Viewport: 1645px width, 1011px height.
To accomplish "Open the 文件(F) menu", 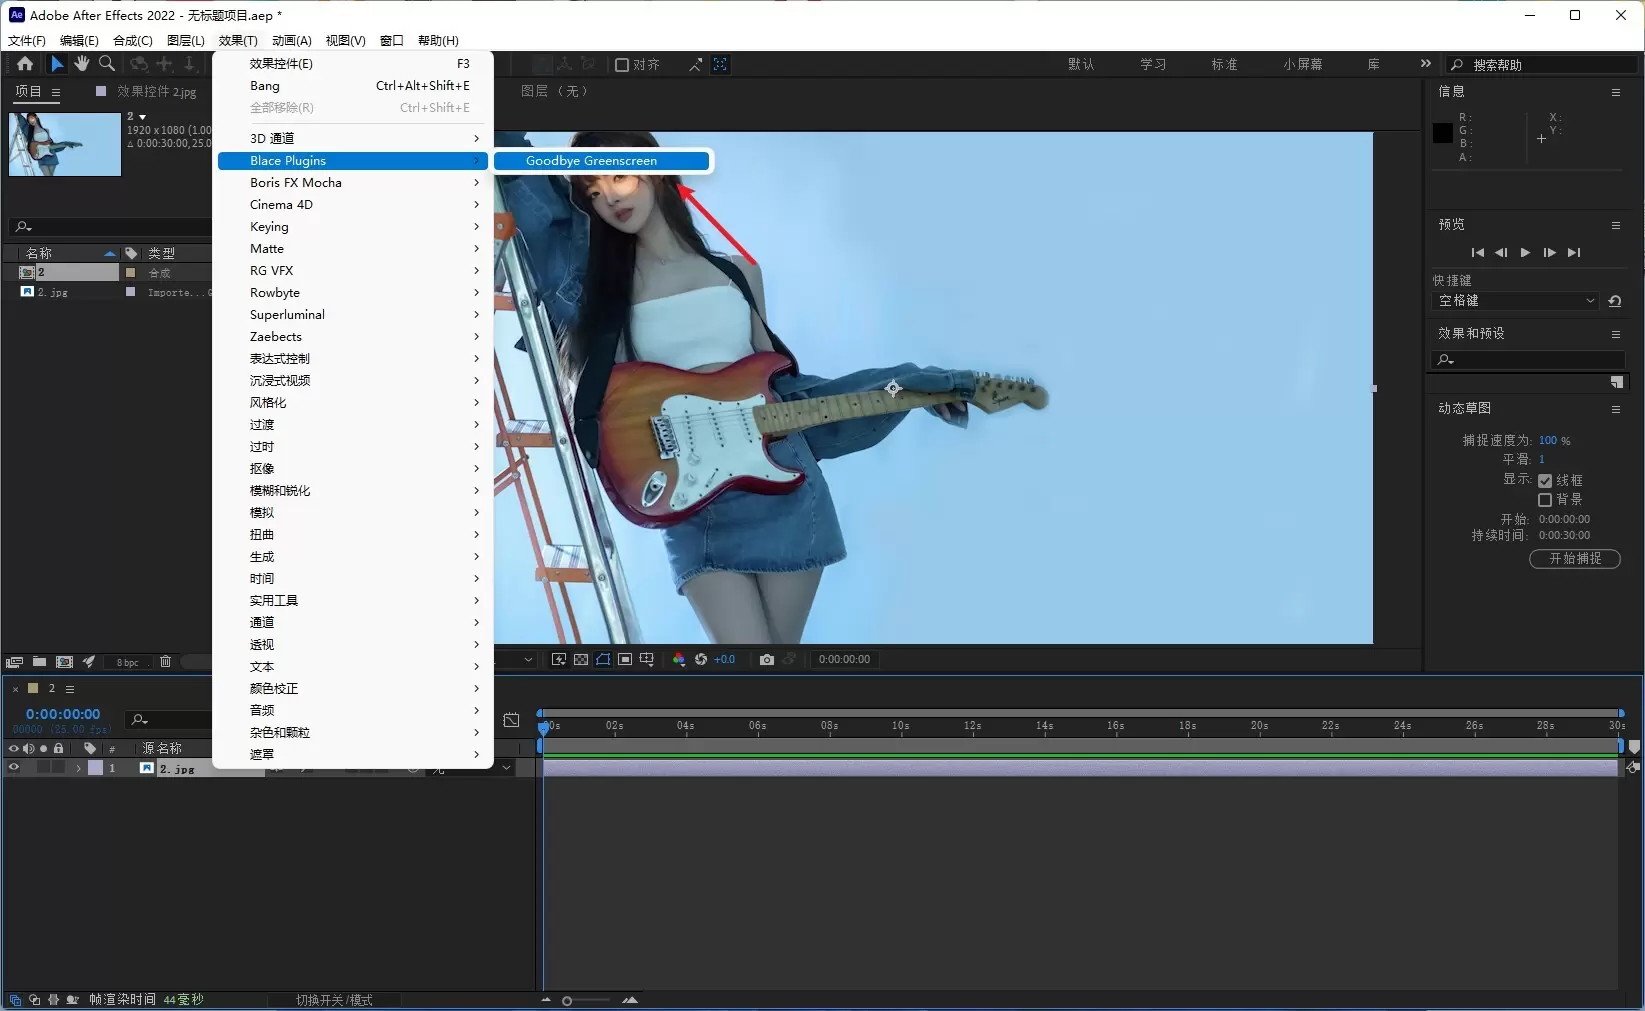I will 27,41.
